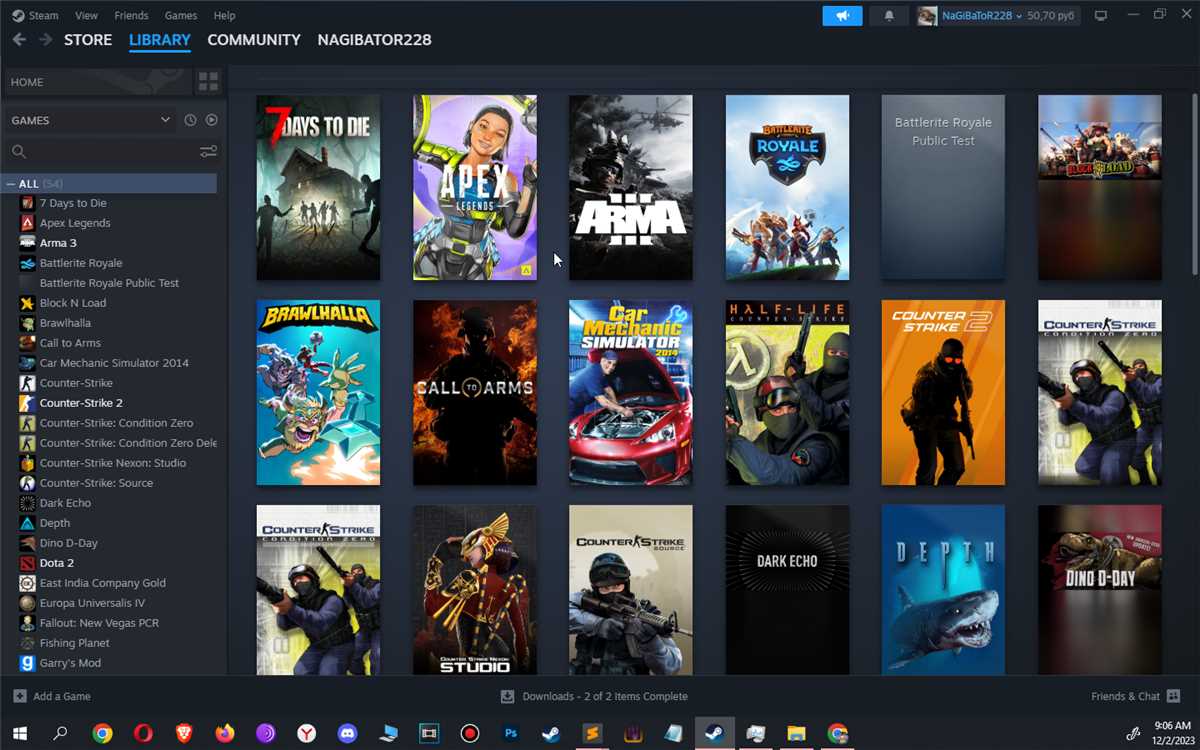Open the Games menu

[x=180, y=16]
